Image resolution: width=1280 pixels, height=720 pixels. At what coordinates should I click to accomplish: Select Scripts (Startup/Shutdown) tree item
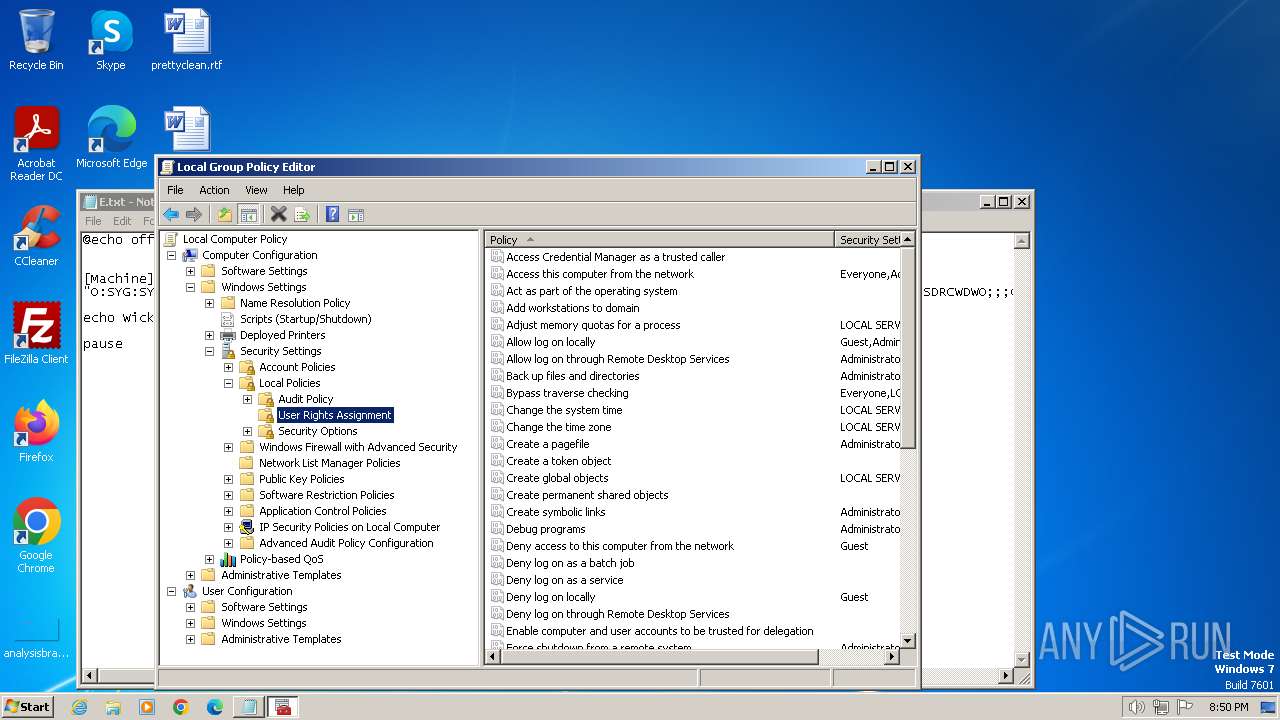pos(305,319)
